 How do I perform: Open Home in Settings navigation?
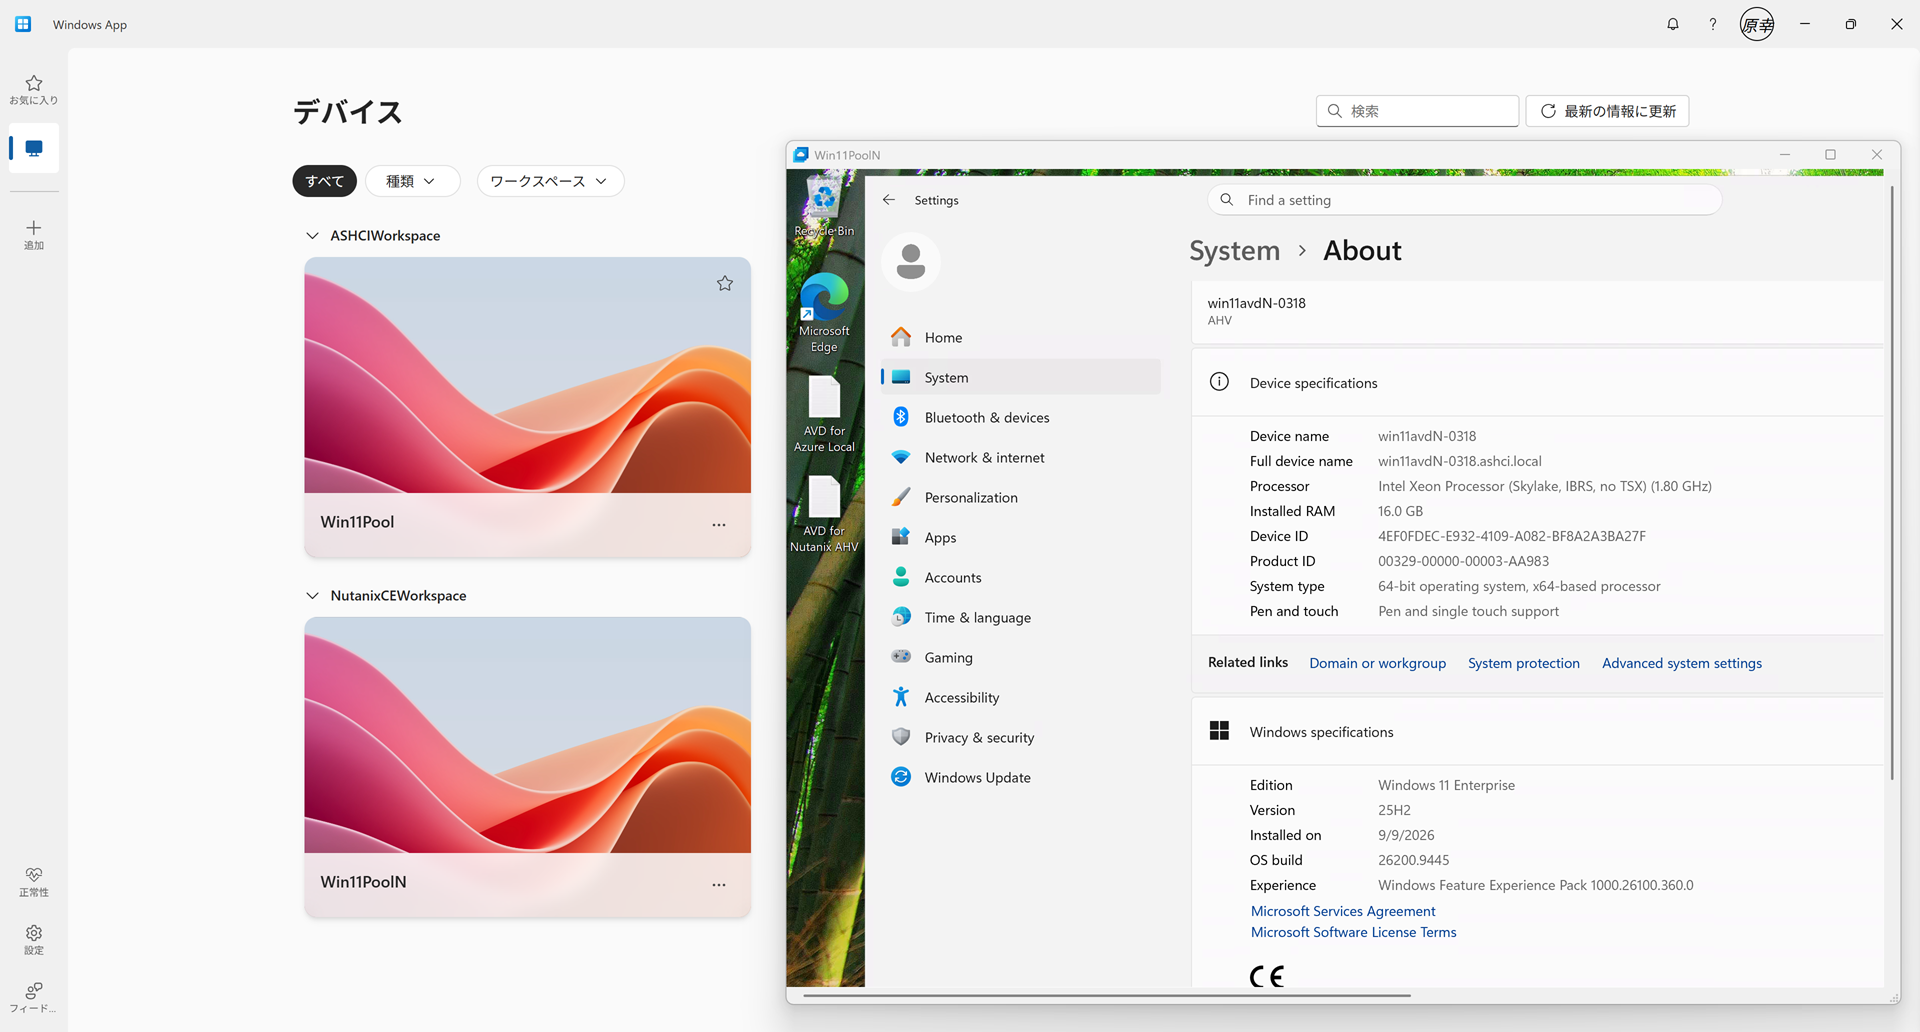[x=1020, y=338]
